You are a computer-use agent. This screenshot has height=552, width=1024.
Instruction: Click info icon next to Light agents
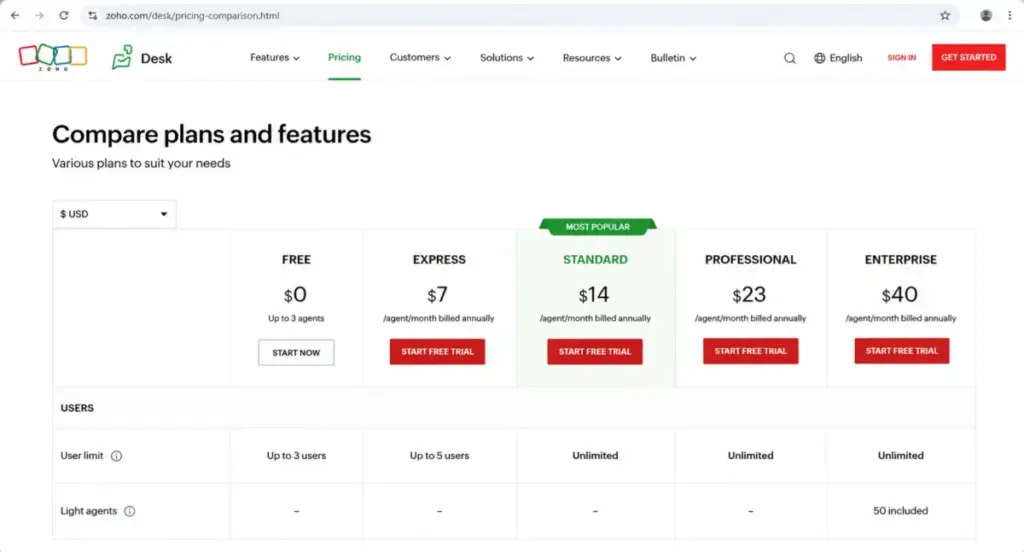tap(129, 511)
